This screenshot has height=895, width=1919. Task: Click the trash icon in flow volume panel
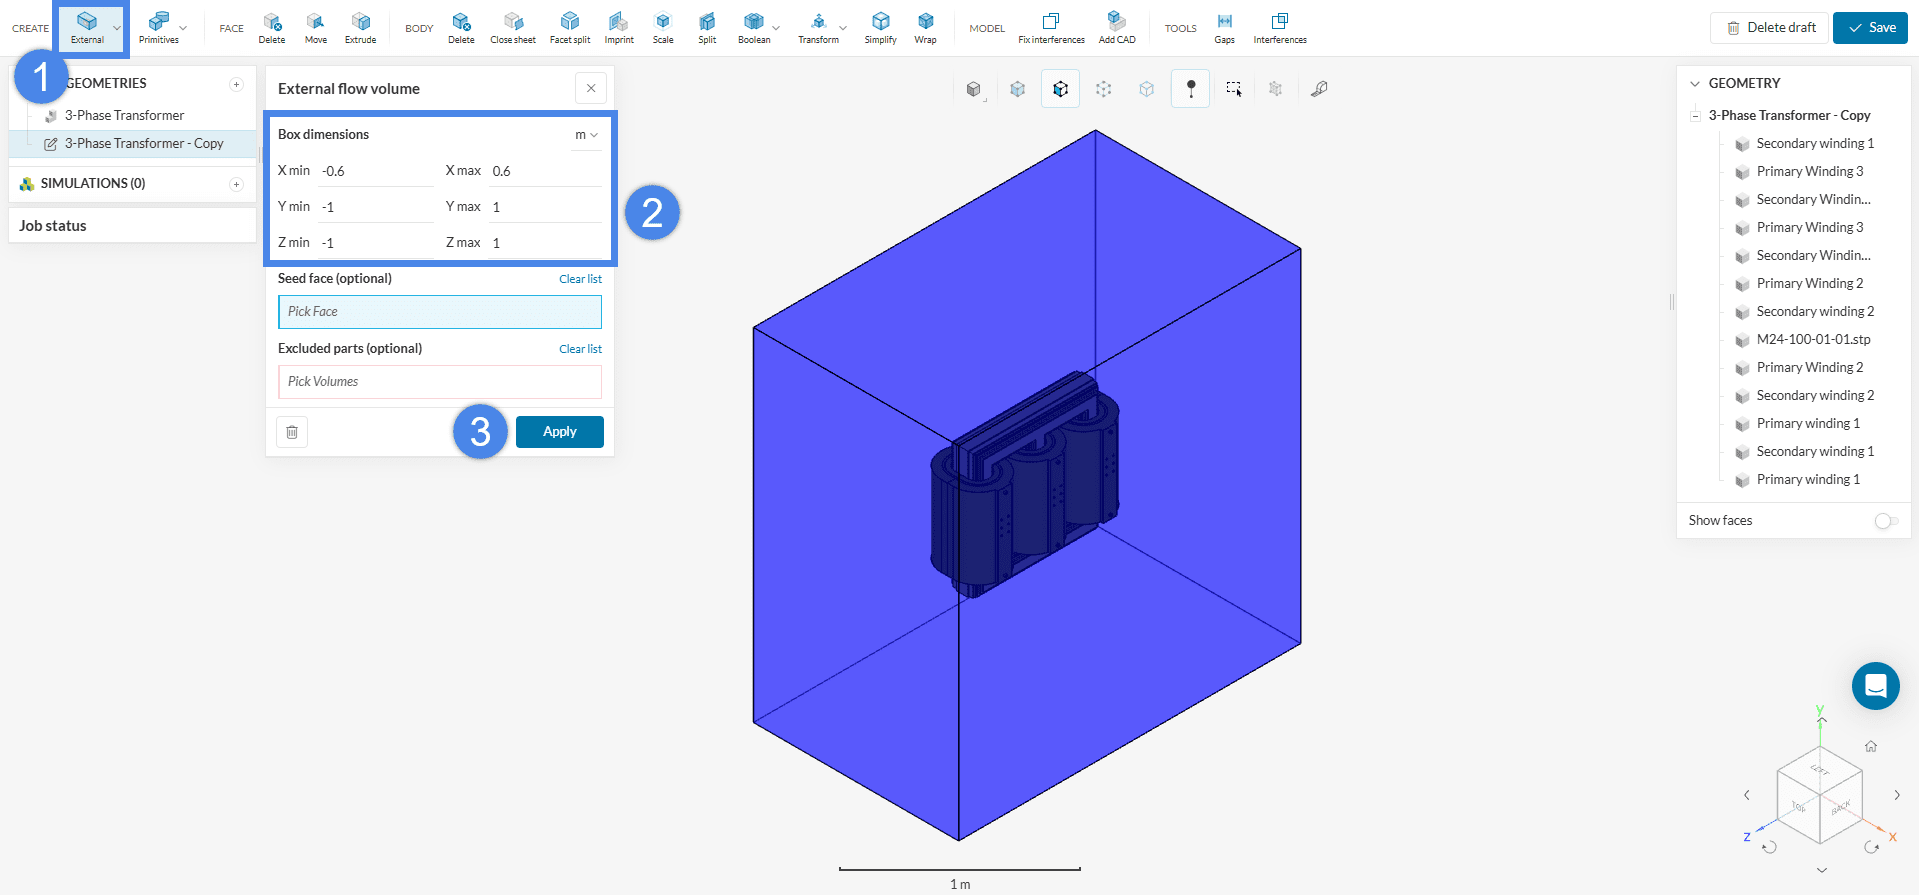tap(292, 432)
